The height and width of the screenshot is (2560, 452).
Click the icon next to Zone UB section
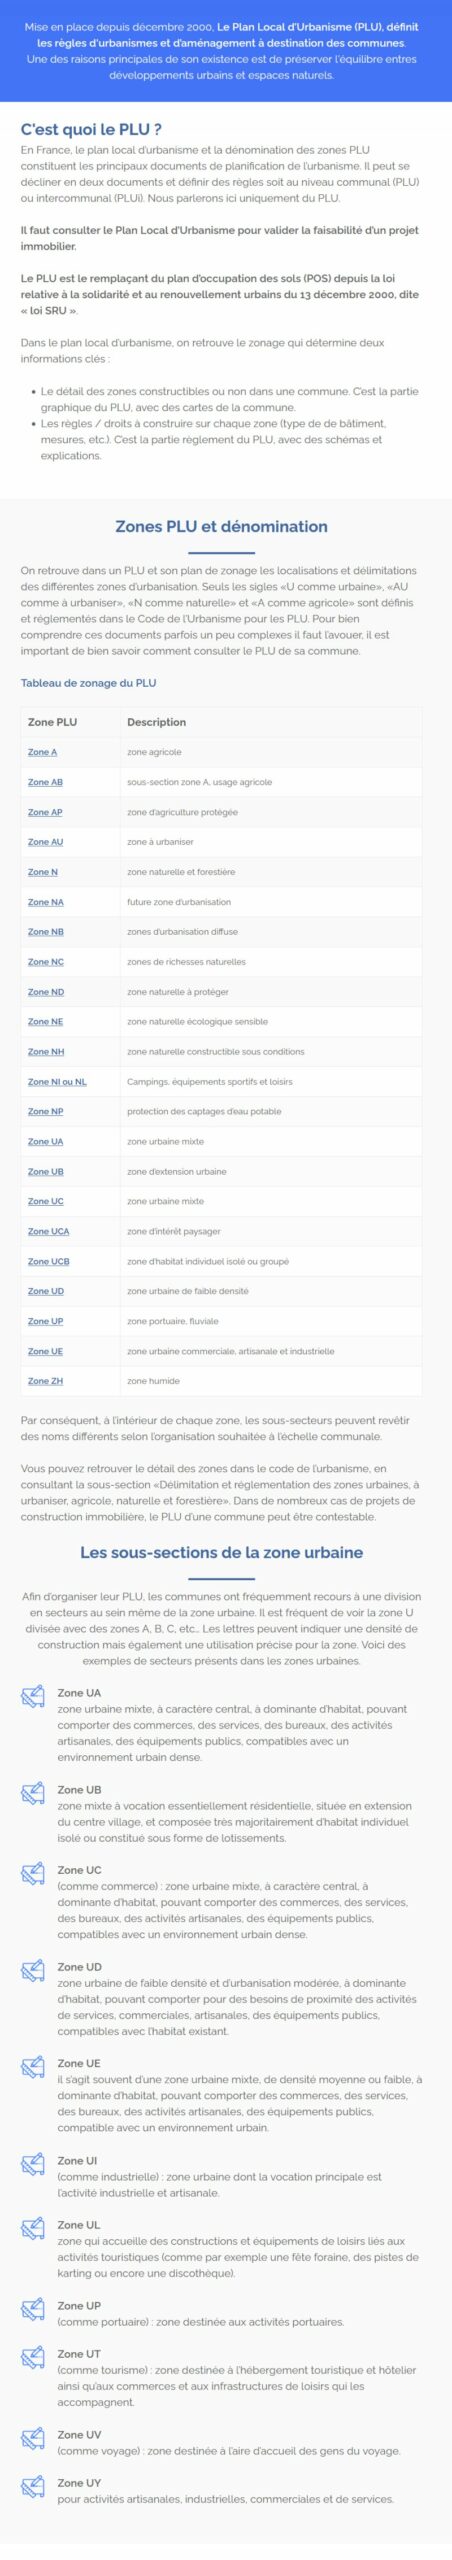tap(33, 1793)
